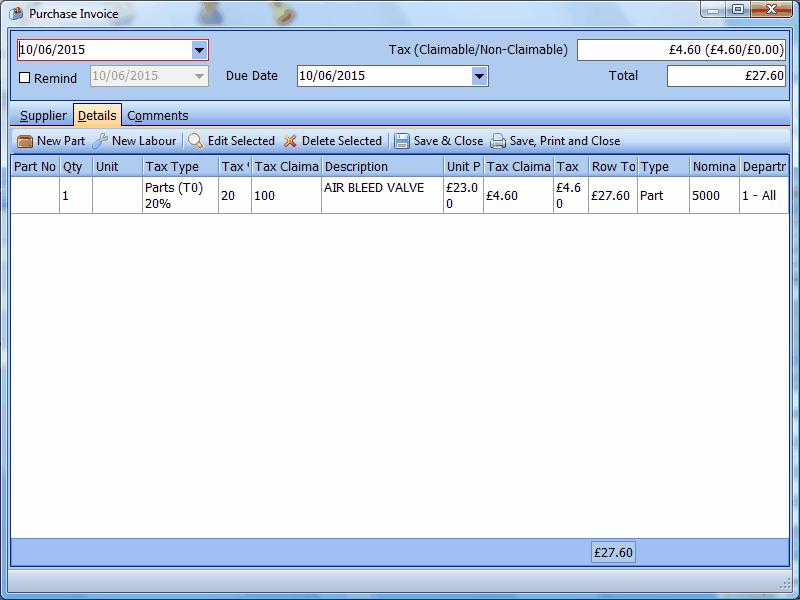Click the Edit Selected magnifier icon
This screenshot has width=800, height=600.
(195, 141)
